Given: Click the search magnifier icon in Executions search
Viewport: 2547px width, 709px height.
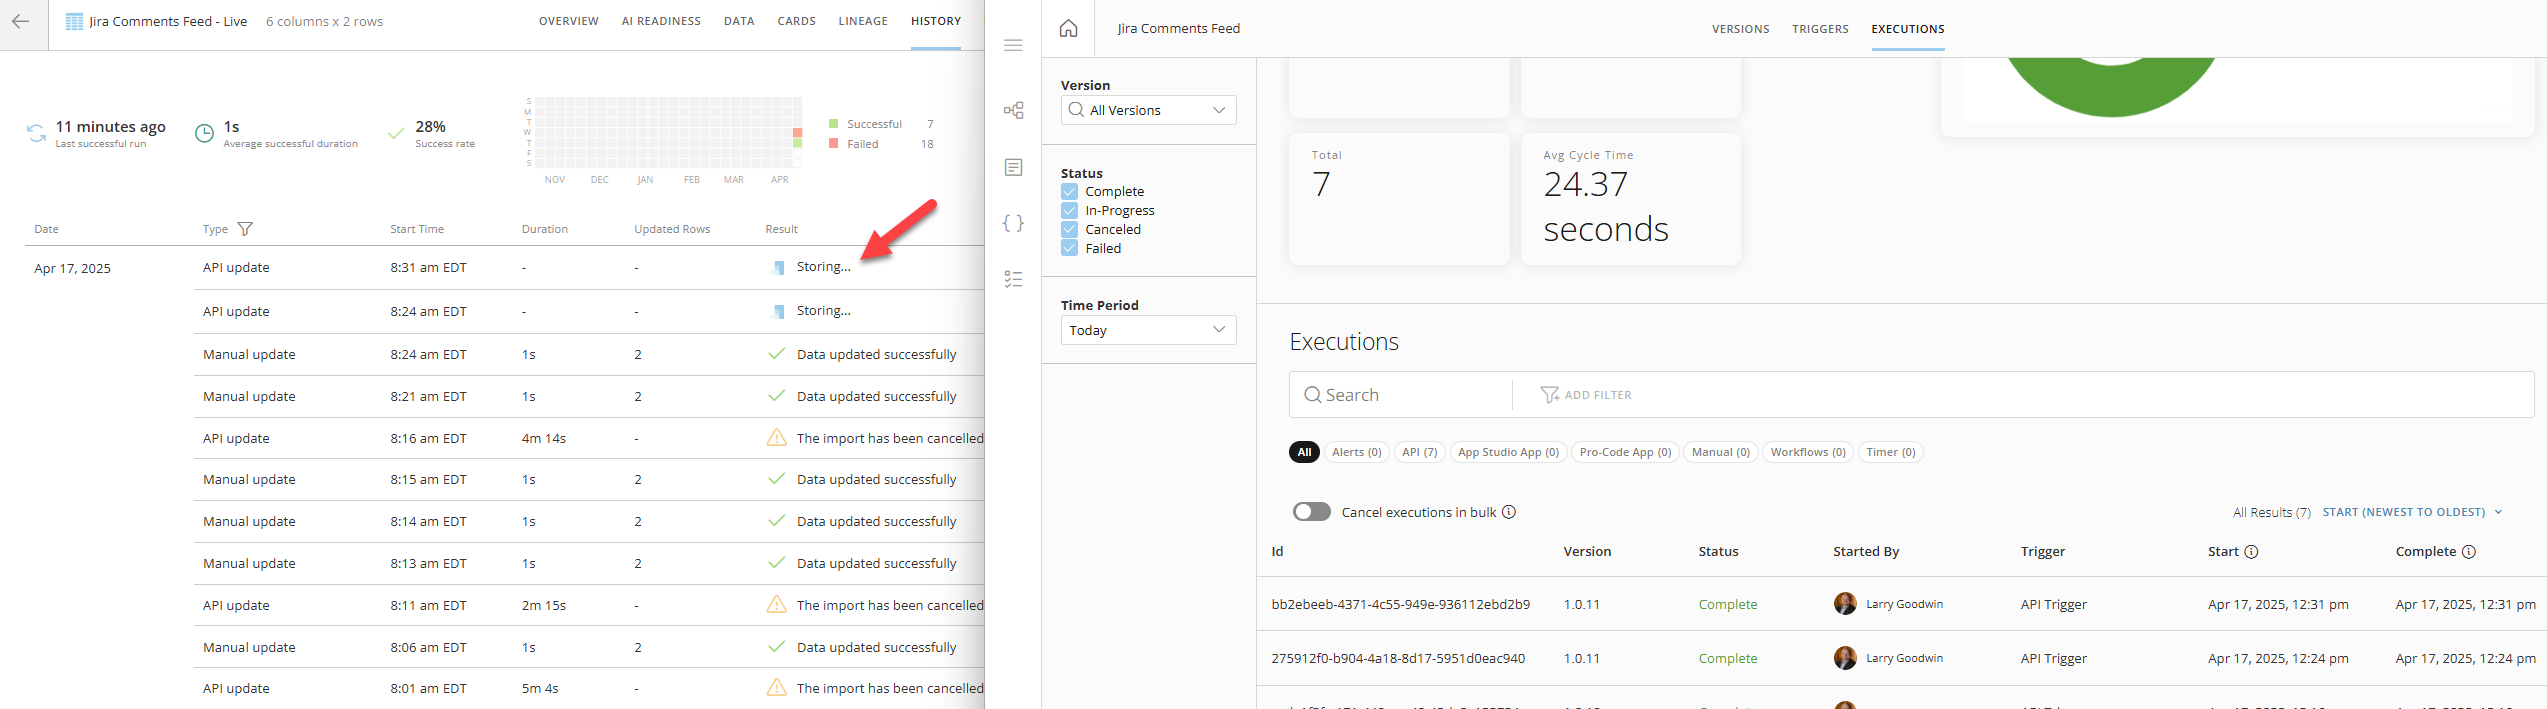Looking at the screenshot, I should pos(1313,395).
